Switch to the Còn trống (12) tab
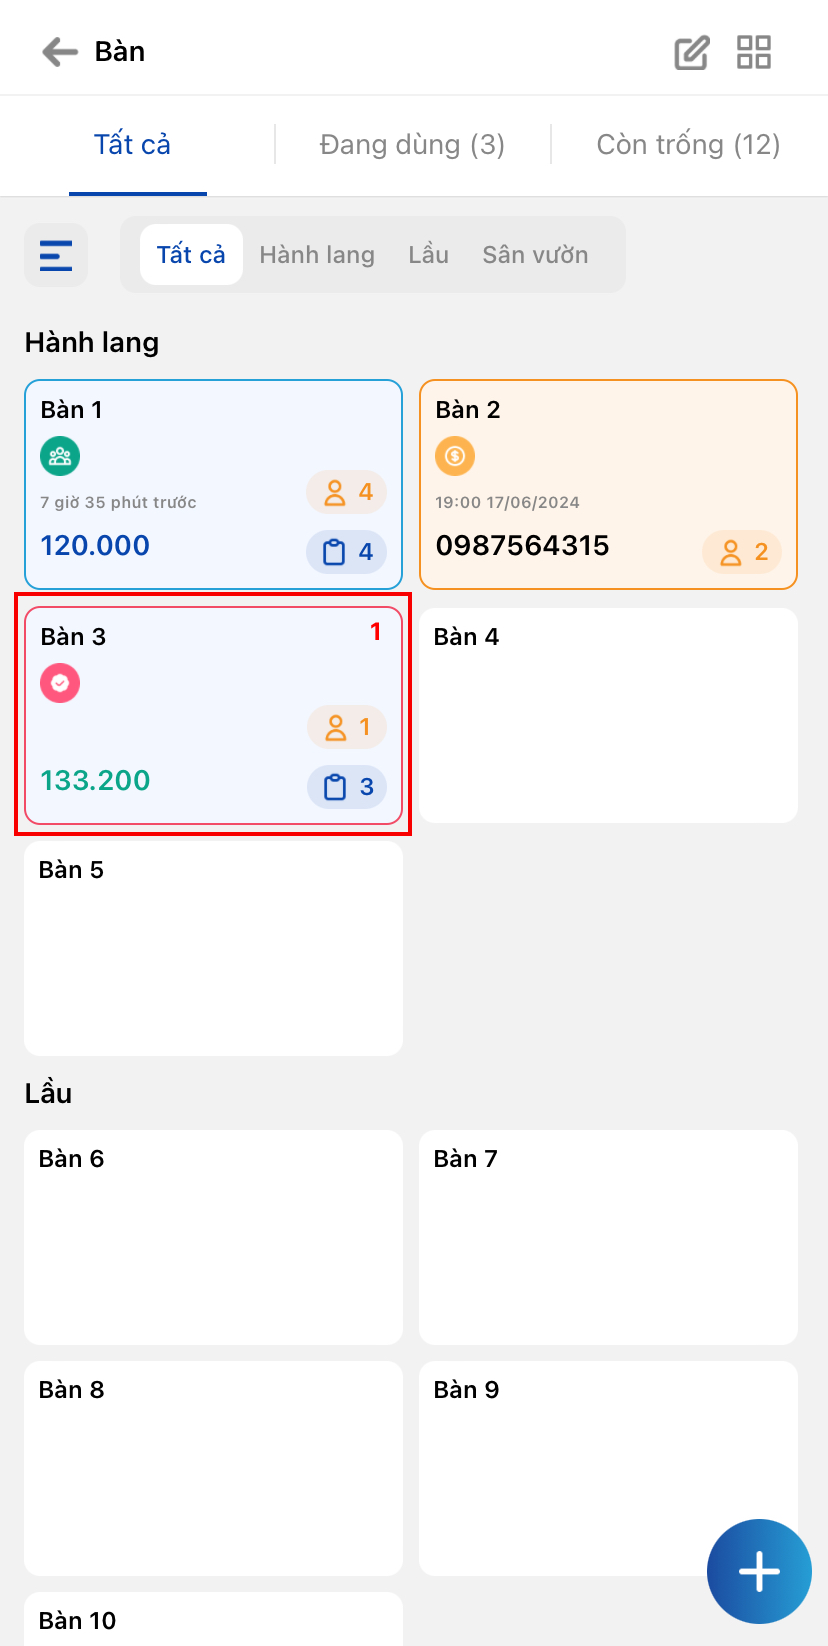This screenshot has height=1646, width=828. 688,145
